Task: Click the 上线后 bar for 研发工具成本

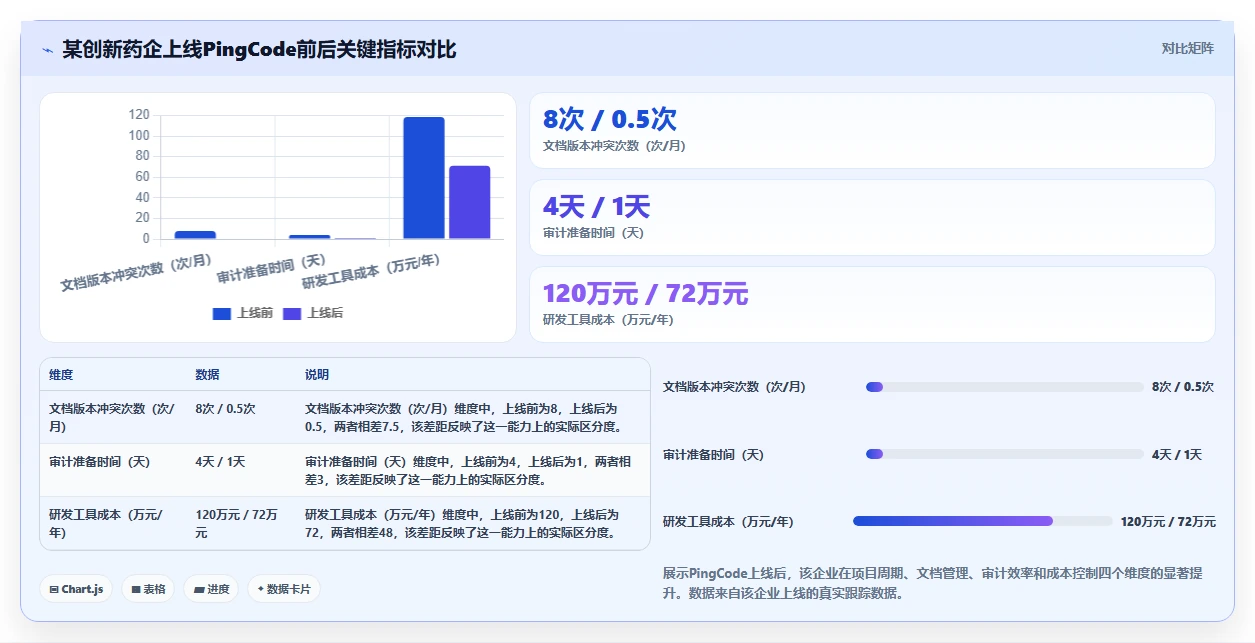Action: 470,202
